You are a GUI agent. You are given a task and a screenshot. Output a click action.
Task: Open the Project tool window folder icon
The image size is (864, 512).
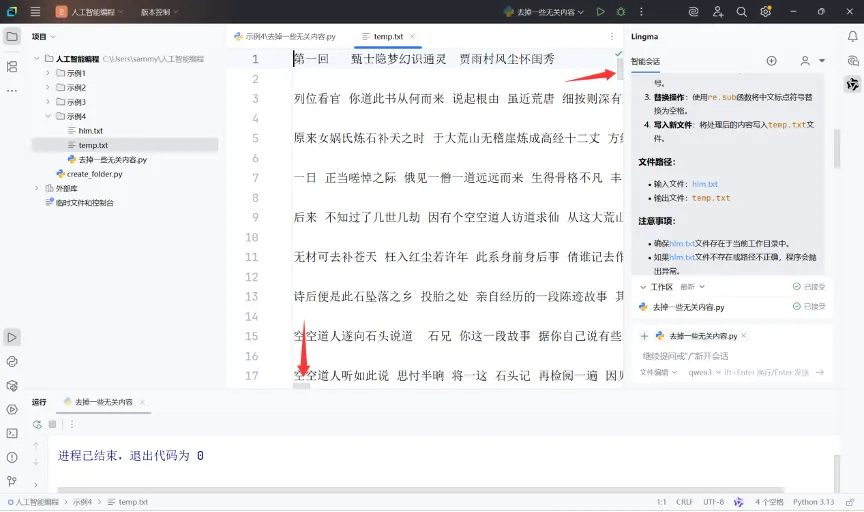click(x=12, y=36)
